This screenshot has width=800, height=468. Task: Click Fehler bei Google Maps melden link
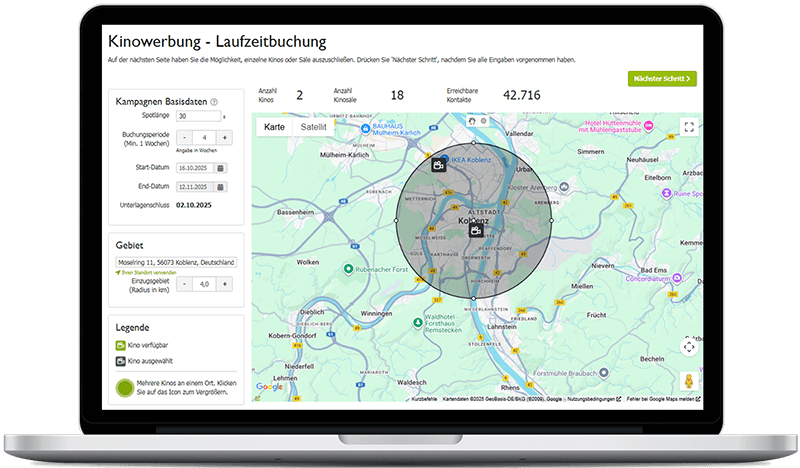pos(663,399)
